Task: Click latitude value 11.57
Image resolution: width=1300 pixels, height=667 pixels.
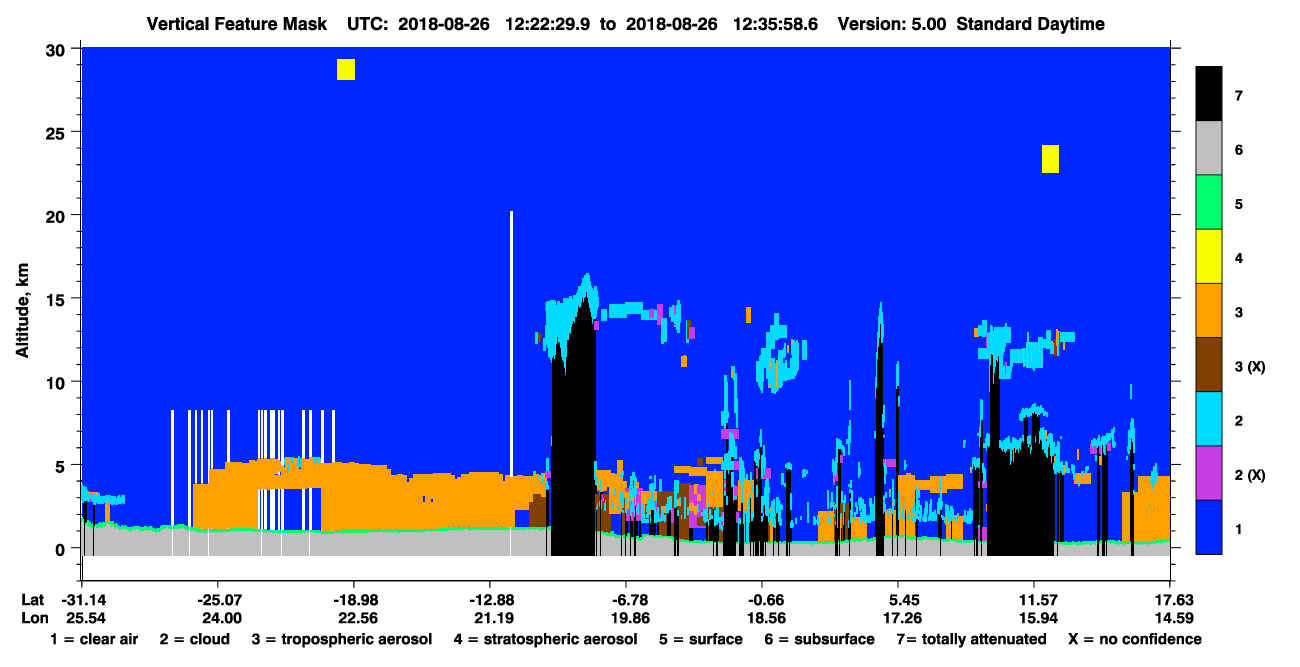Action: pos(1034,599)
